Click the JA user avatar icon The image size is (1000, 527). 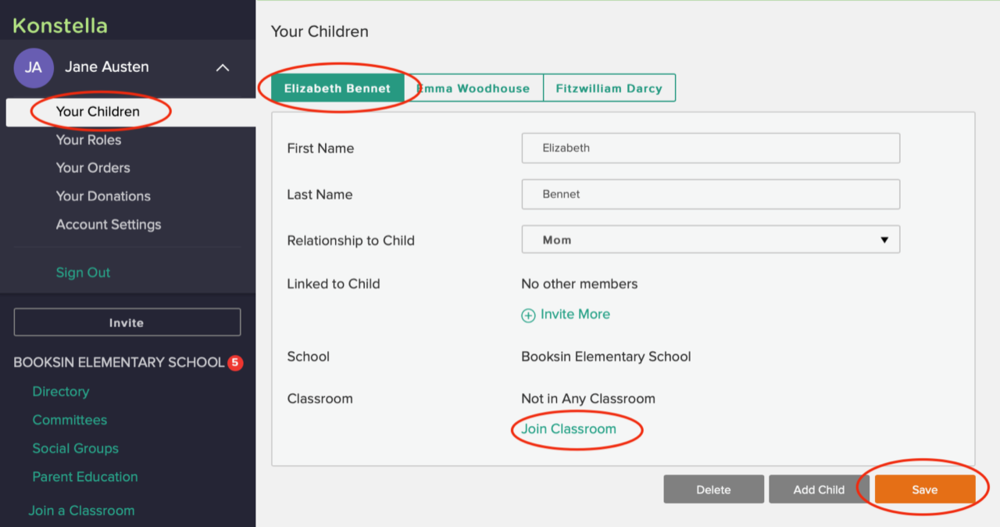tap(33, 68)
